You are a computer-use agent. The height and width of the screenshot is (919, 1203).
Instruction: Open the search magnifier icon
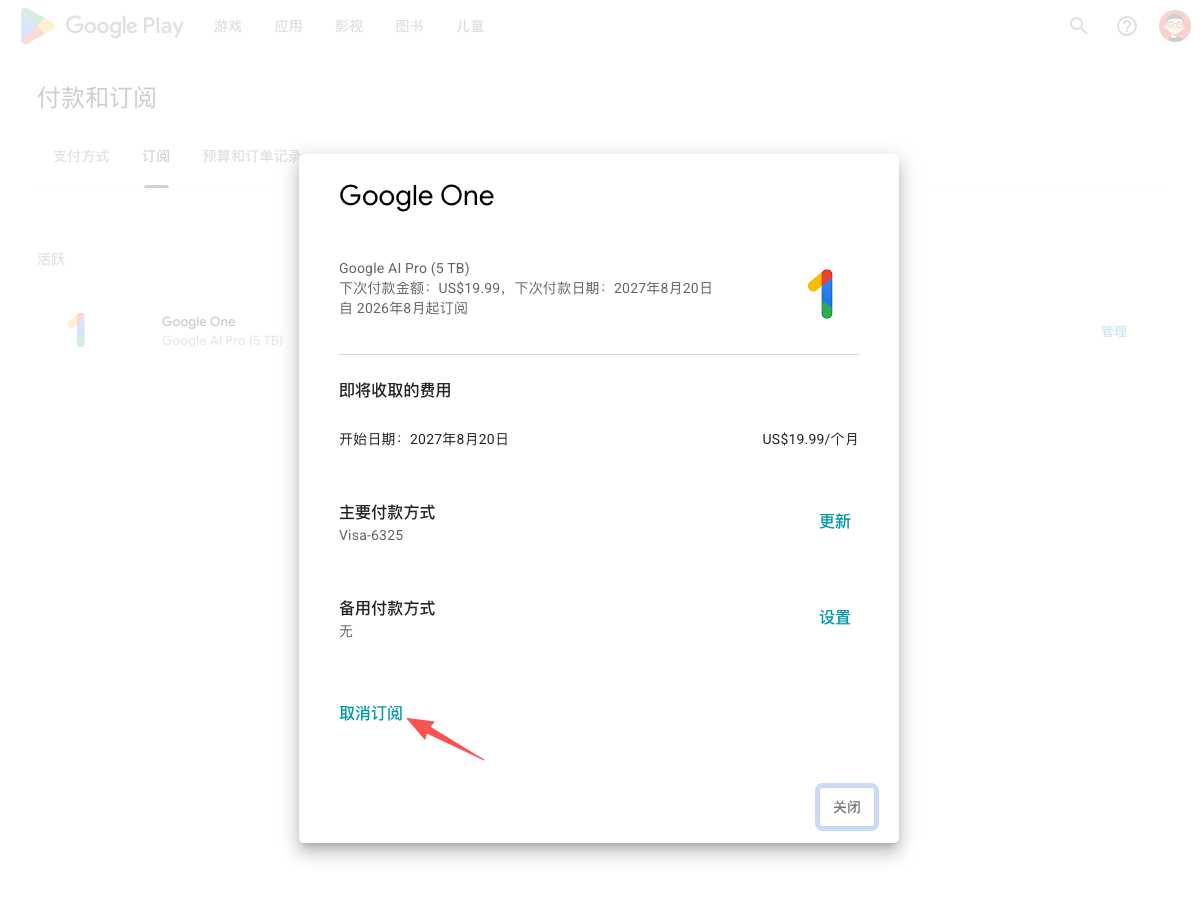(x=1078, y=26)
